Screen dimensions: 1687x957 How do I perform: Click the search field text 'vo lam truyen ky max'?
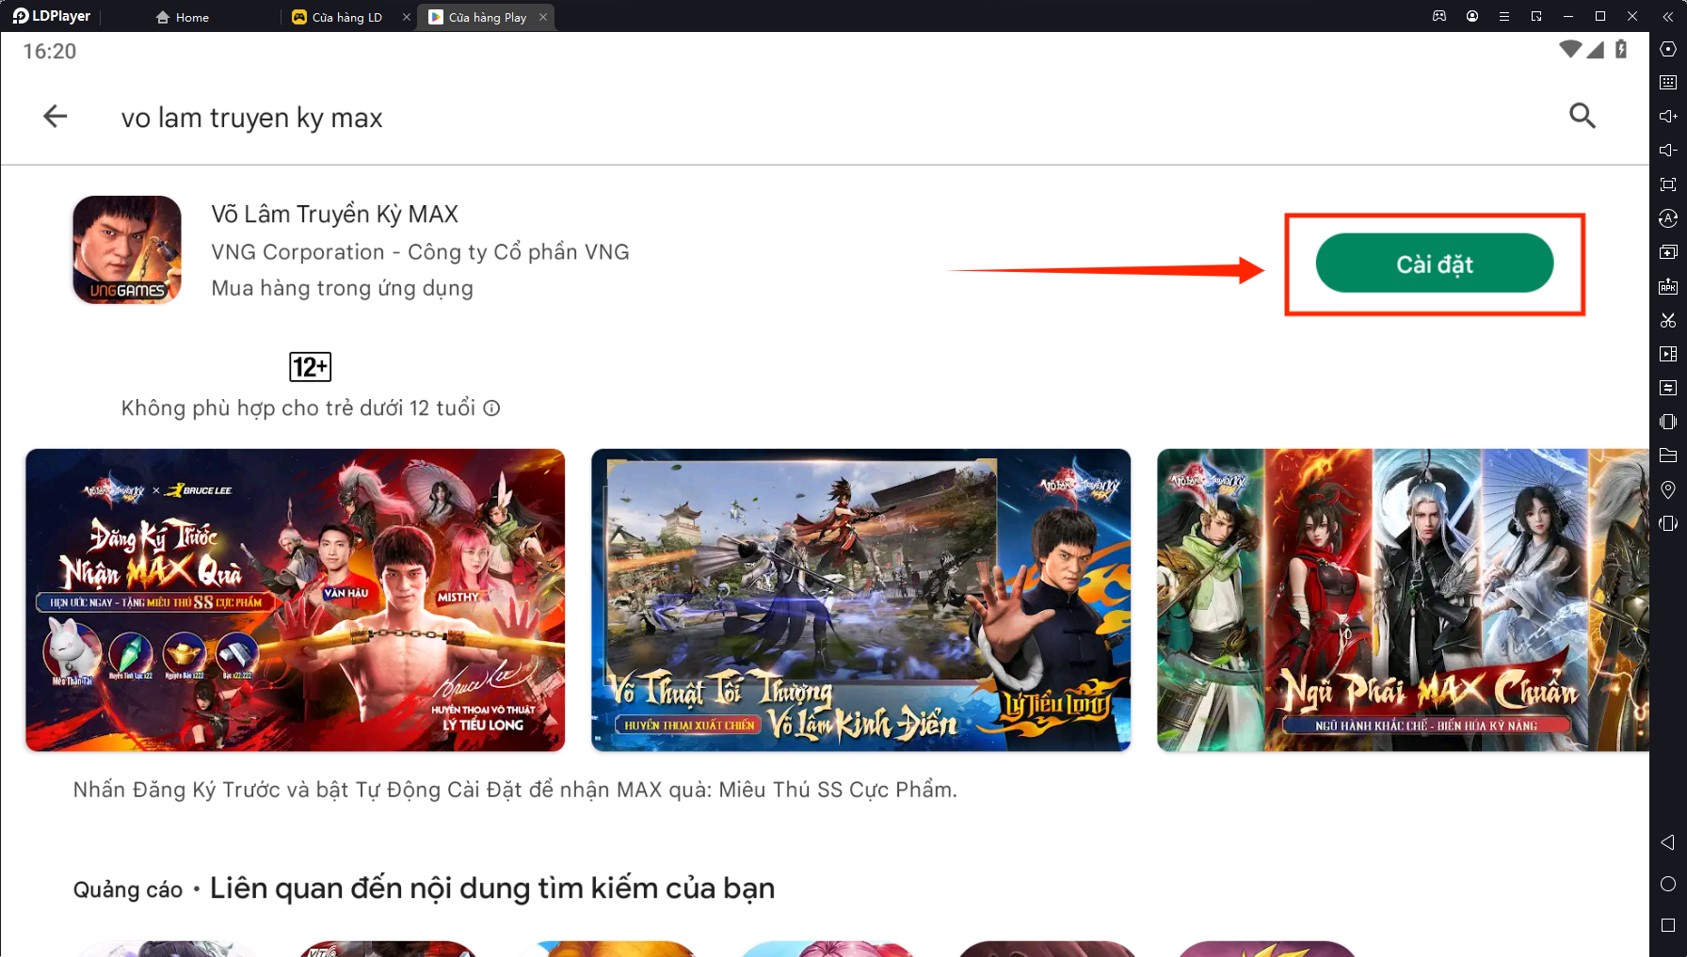click(252, 118)
